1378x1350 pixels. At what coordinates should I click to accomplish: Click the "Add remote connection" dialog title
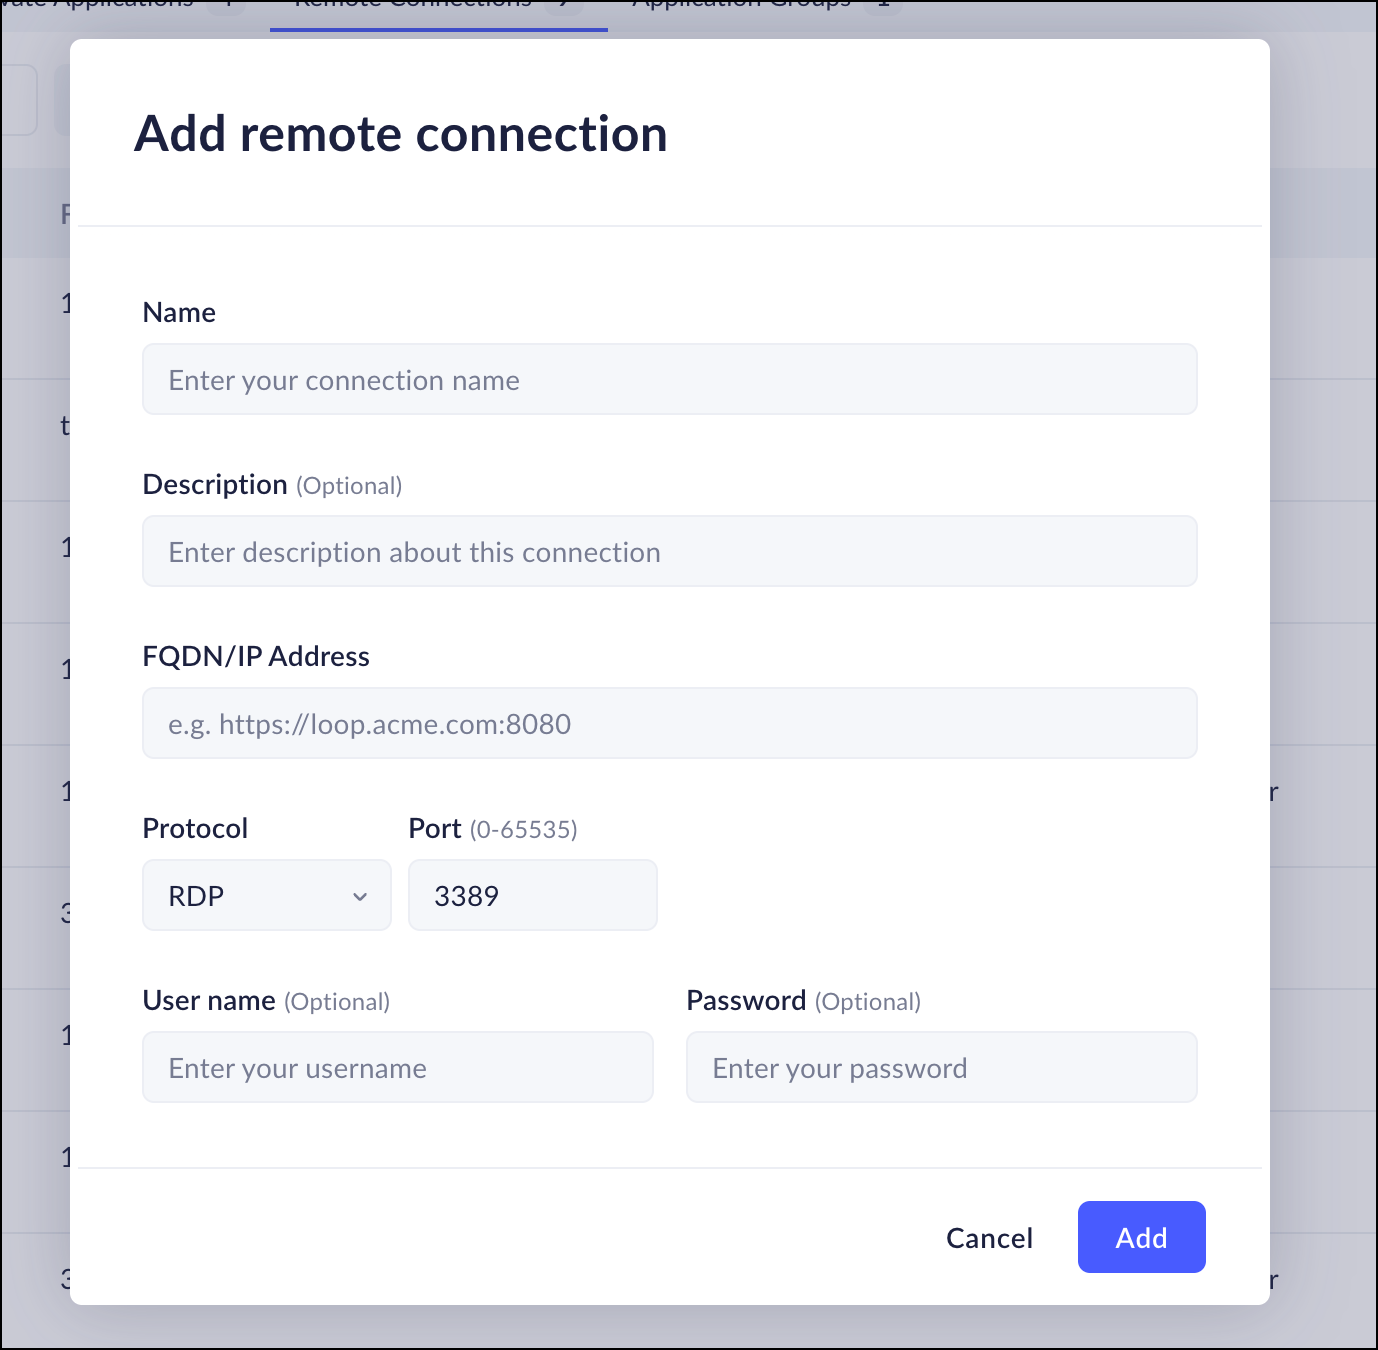tap(401, 134)
